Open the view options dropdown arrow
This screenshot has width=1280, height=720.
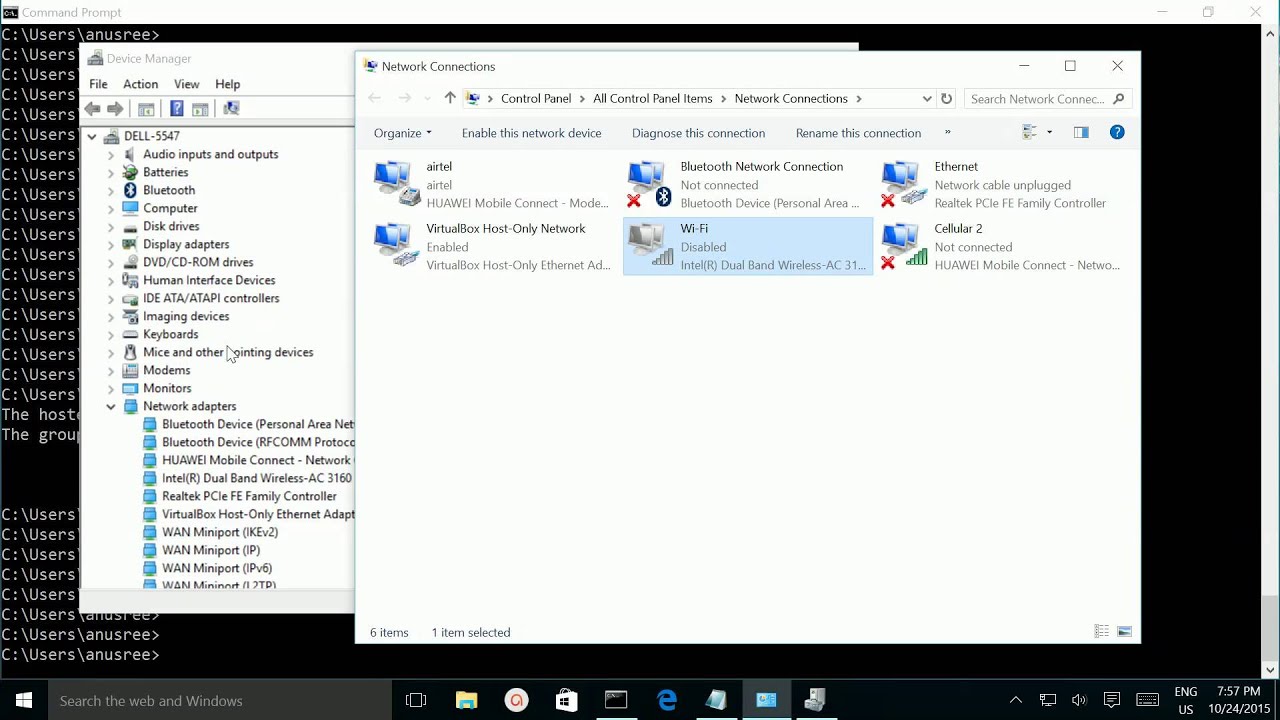(x=1049, y=132)
